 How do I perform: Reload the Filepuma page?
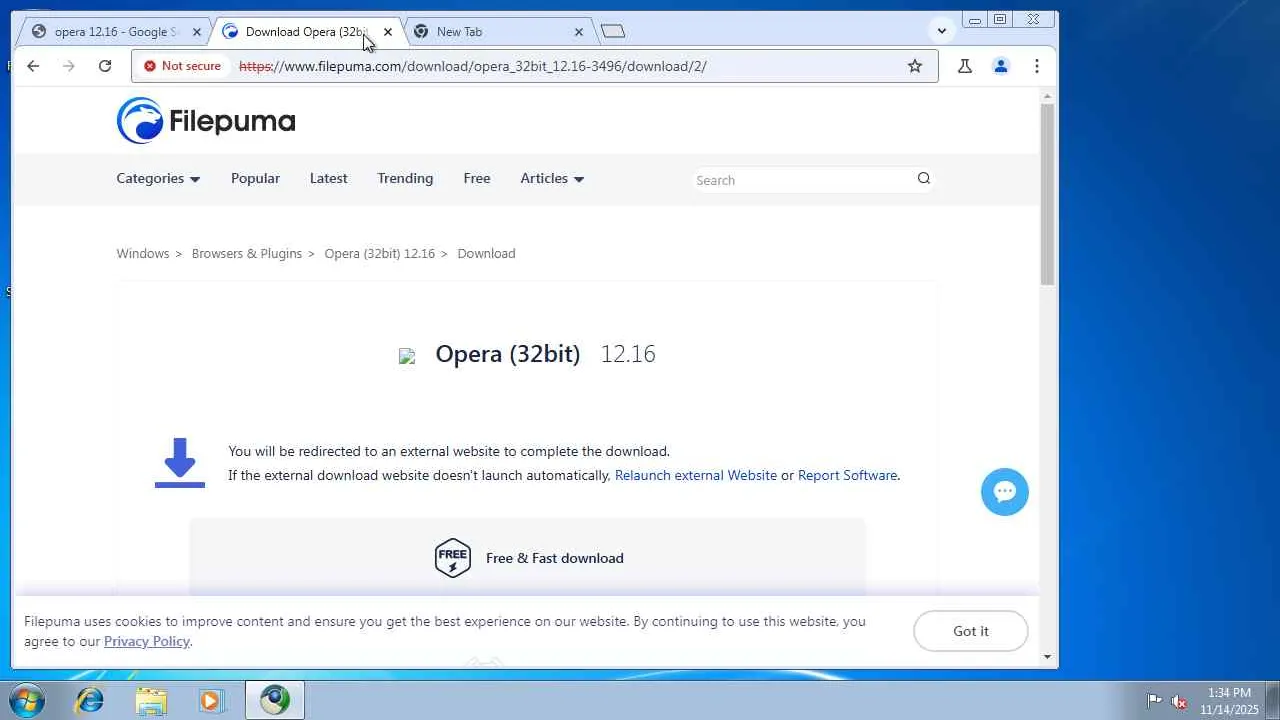coord(105,66)
